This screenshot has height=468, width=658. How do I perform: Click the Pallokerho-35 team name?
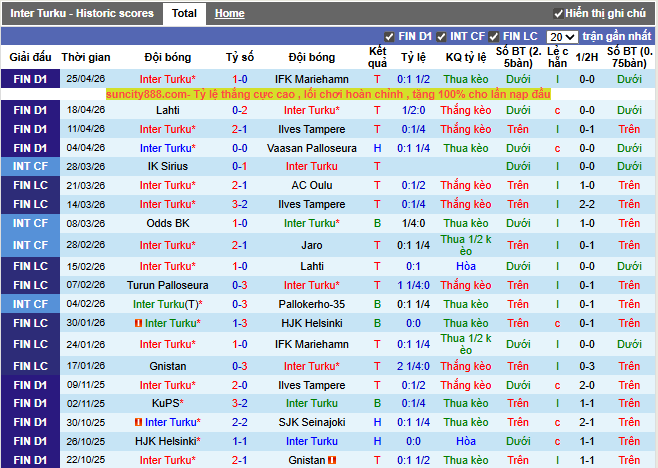coord(312,304)
